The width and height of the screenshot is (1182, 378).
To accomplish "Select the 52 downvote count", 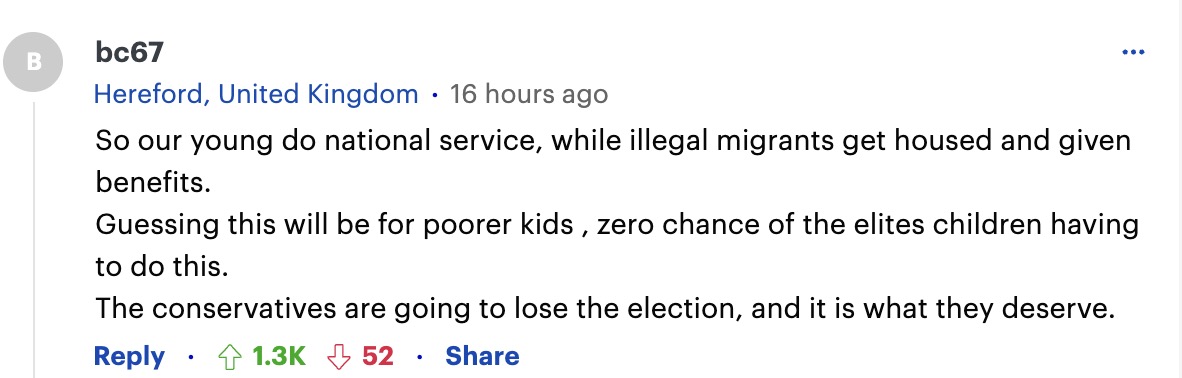I will (x=378, y=356).
